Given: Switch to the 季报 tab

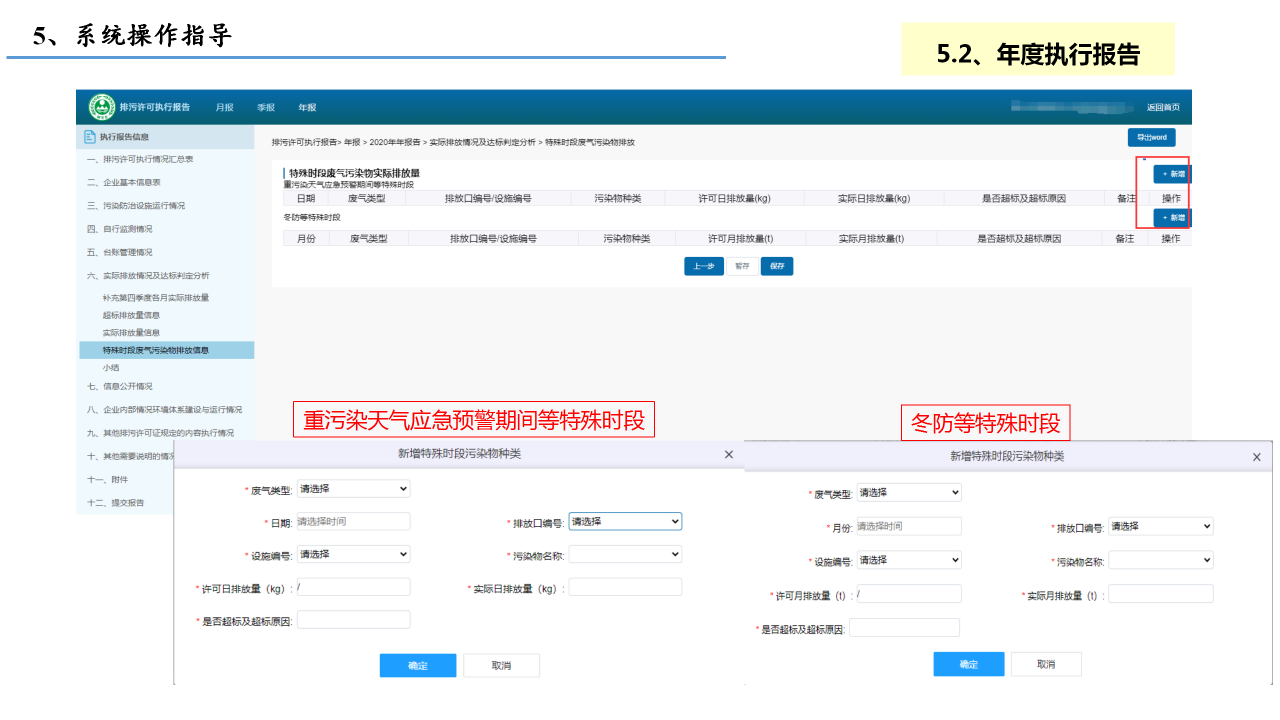Looking at the screenshot, I should (x=266, y=107).
